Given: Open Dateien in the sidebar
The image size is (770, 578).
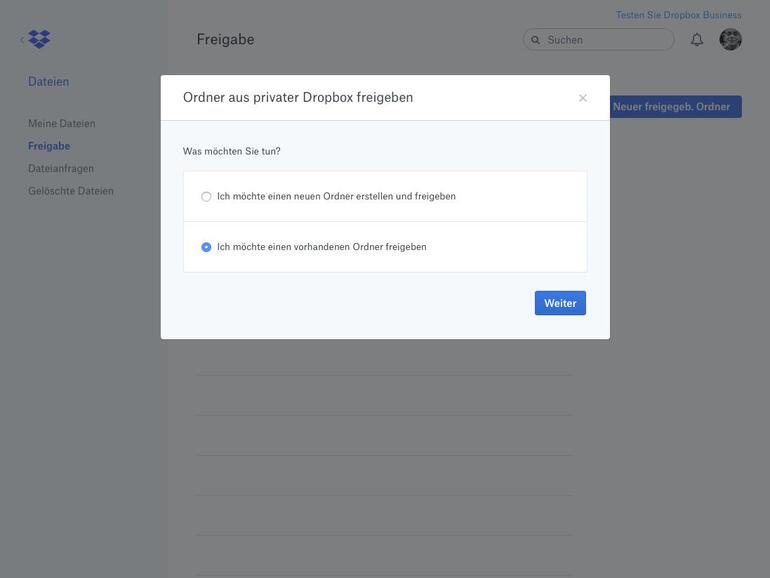Looking at the screenshot, I should click(49, 82).
